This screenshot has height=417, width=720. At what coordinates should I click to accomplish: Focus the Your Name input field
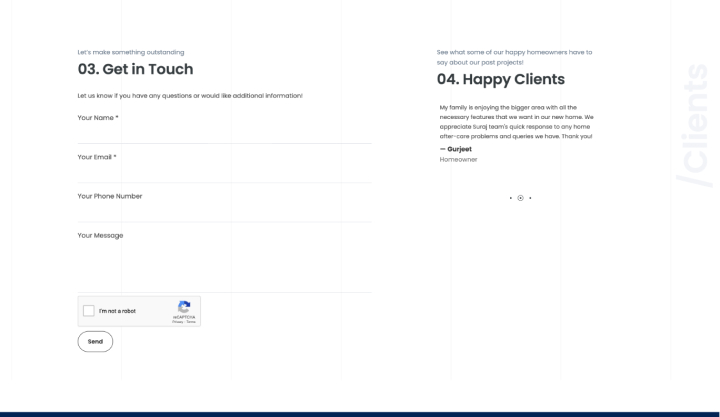[224, 133]
